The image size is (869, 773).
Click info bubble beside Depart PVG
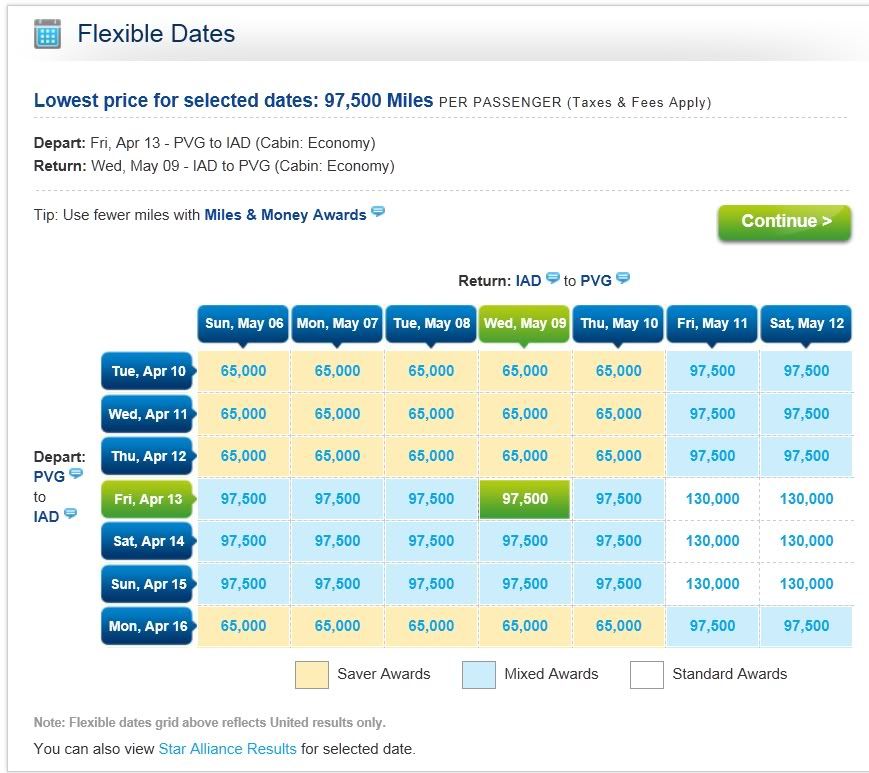[75, 474]
